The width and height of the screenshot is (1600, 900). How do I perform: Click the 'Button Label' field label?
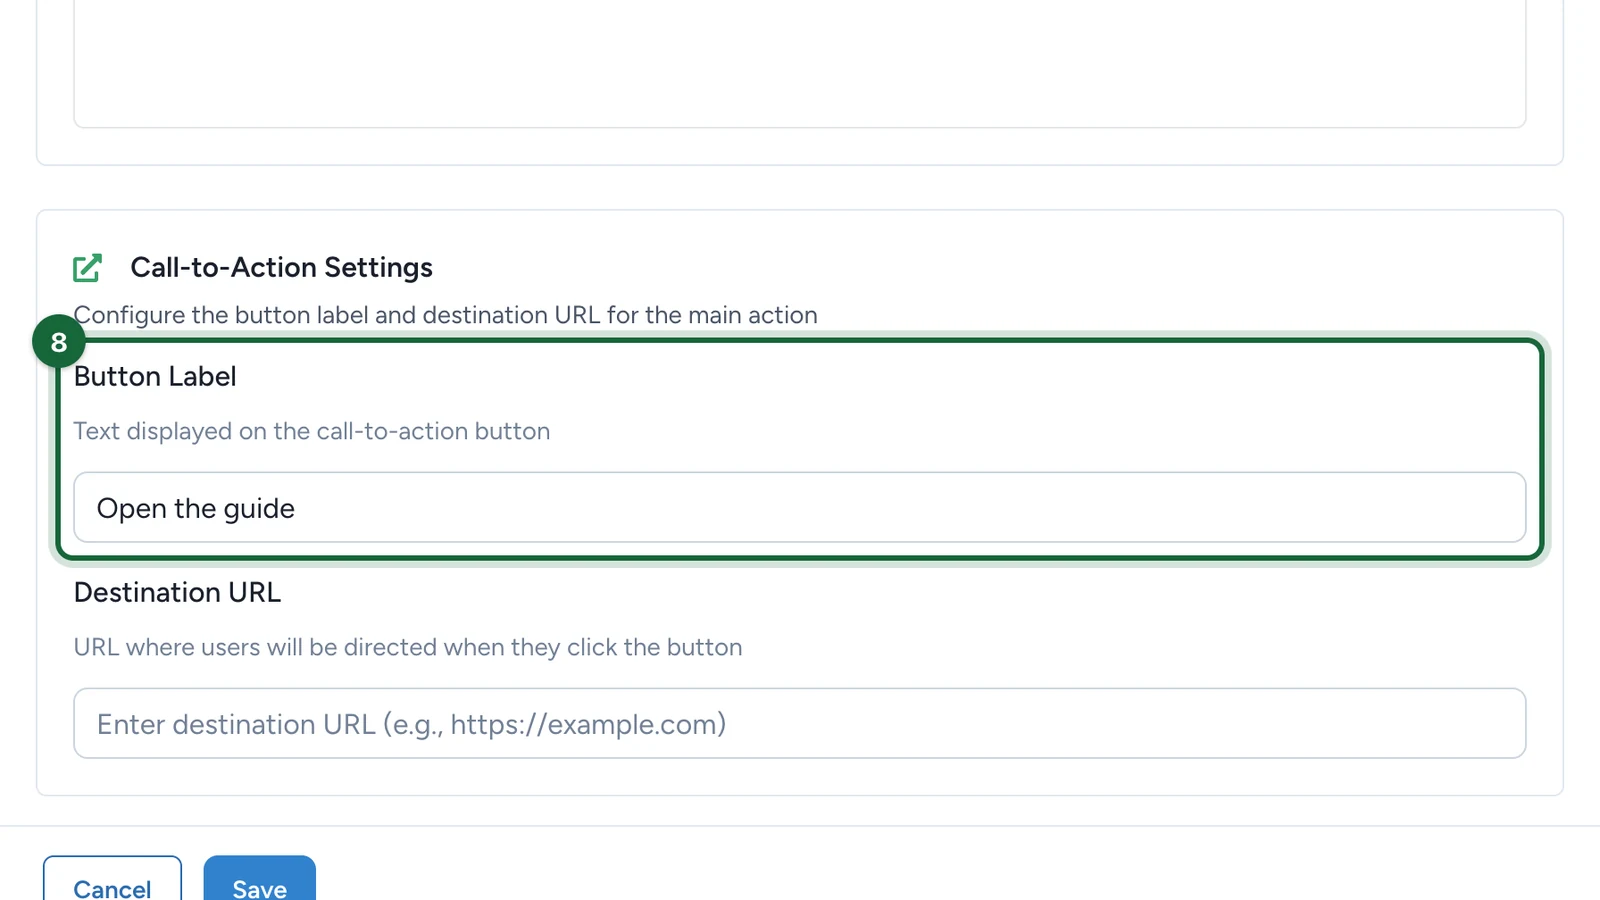click(155, 376)
